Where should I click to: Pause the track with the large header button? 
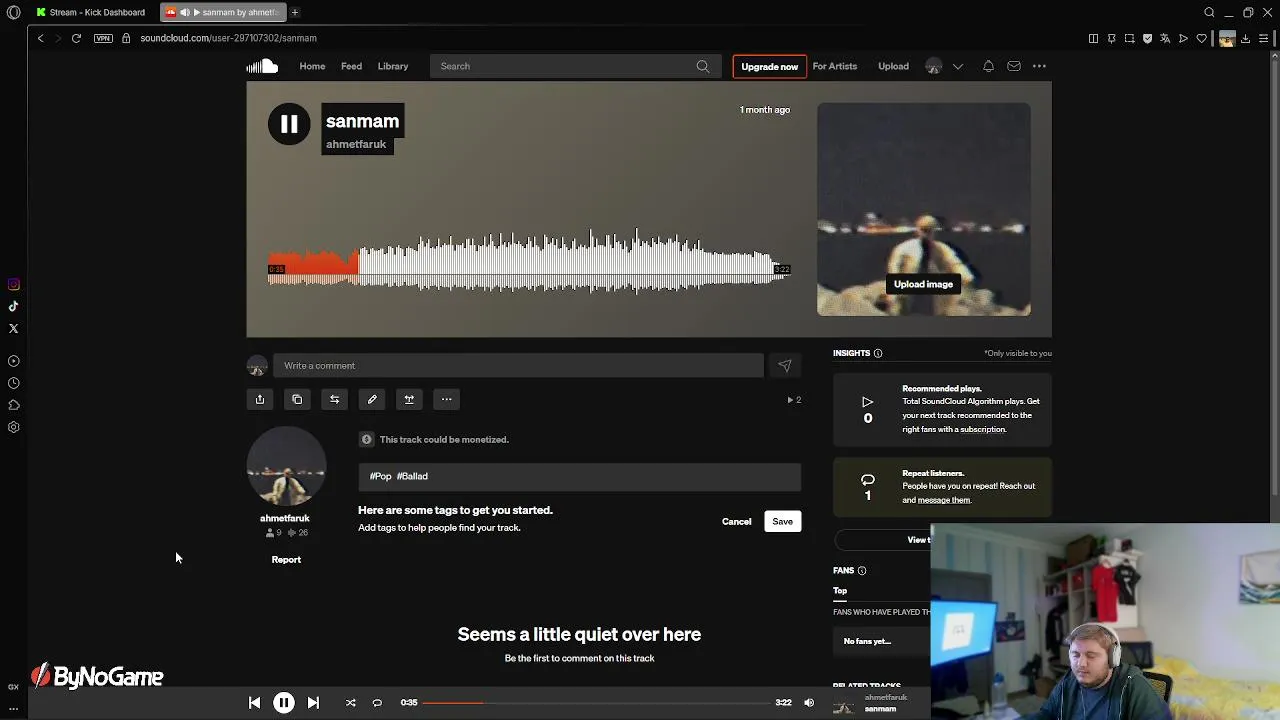(x=289, y=124)
